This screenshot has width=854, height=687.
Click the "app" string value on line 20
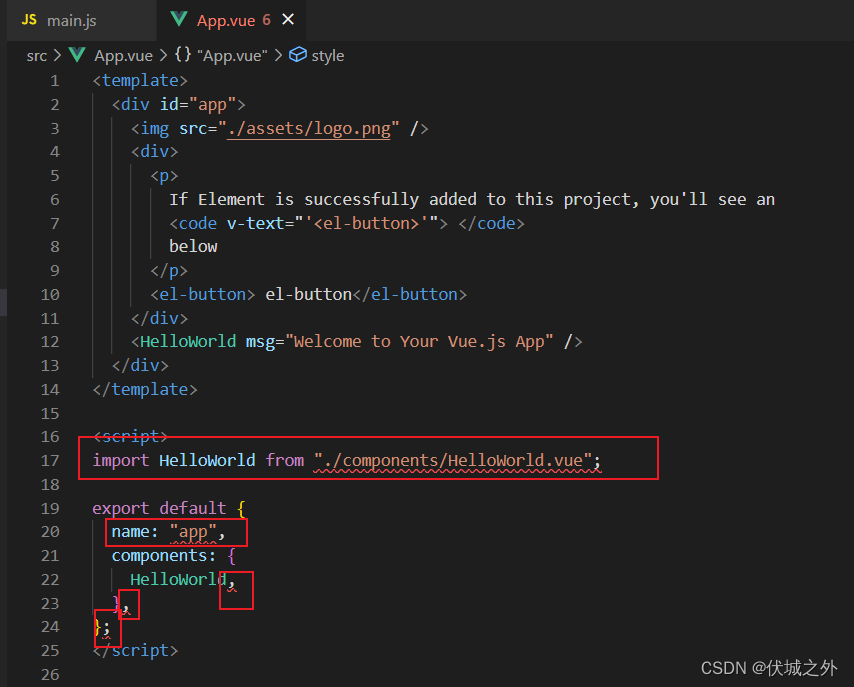pyautogui.click(x=193, y=532)
